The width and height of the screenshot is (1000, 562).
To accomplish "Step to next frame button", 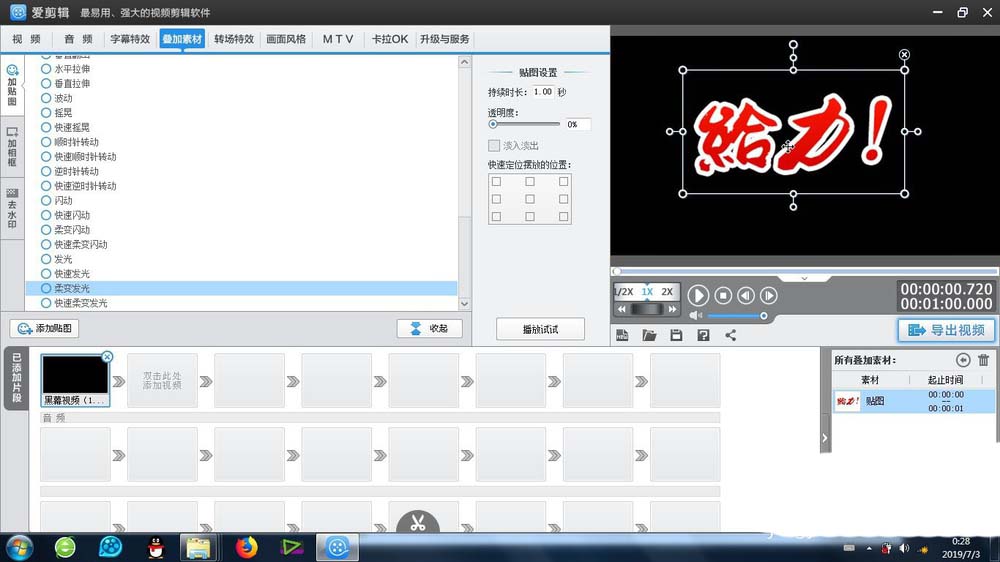I will 768,295.
